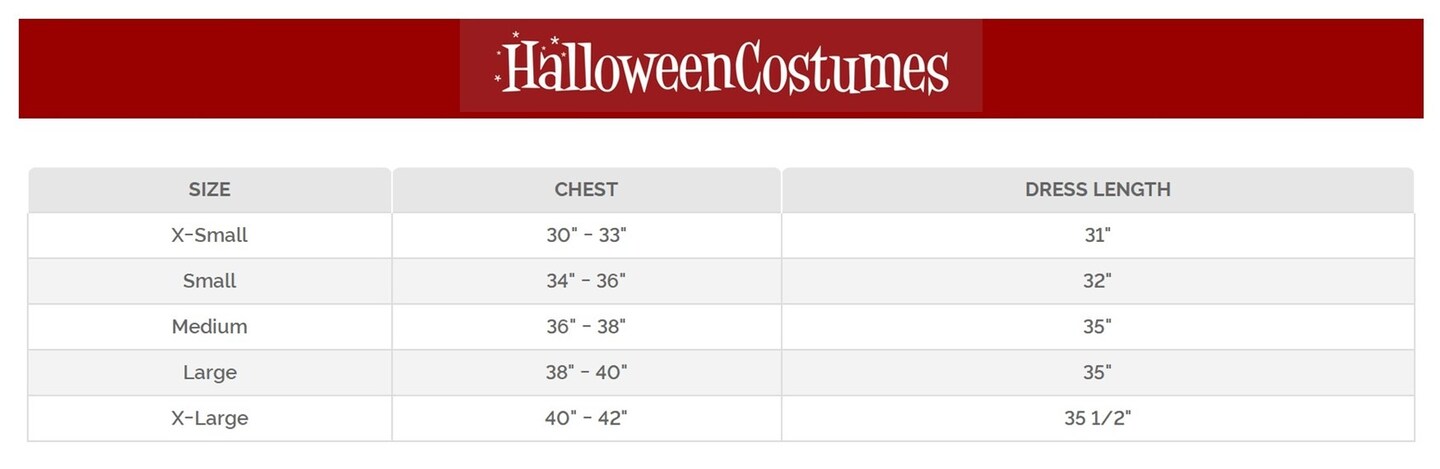Select the Medium size cell
This screenshot has width=1440, height=469.
[x=209, y=327]
